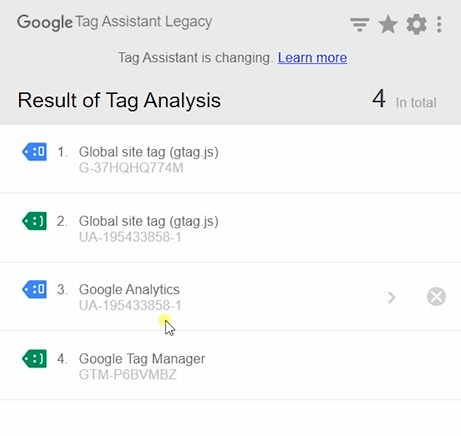The height and width of the screenshot is (436, 461).
Task: Open second Global site tag (gtag.js) entry
Action: point(230,228)
